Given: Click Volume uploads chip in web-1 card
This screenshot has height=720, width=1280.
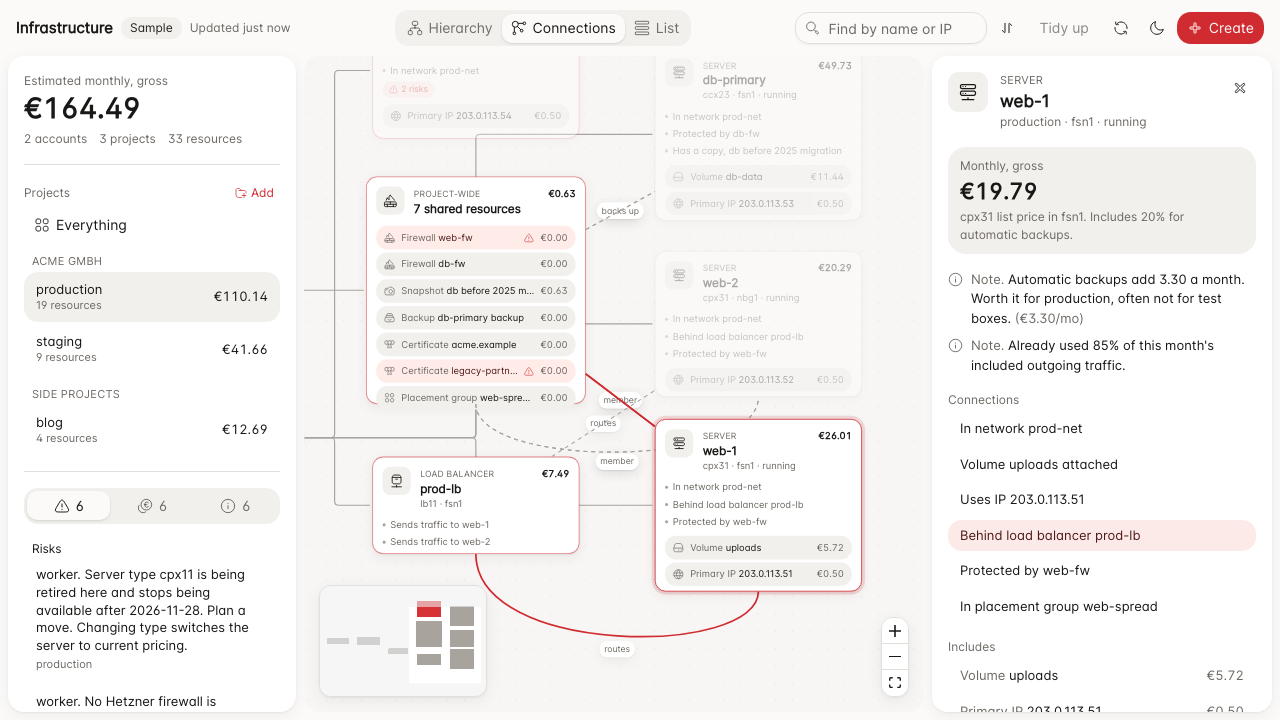Looking at the screenshot, I should click(758, 548).
